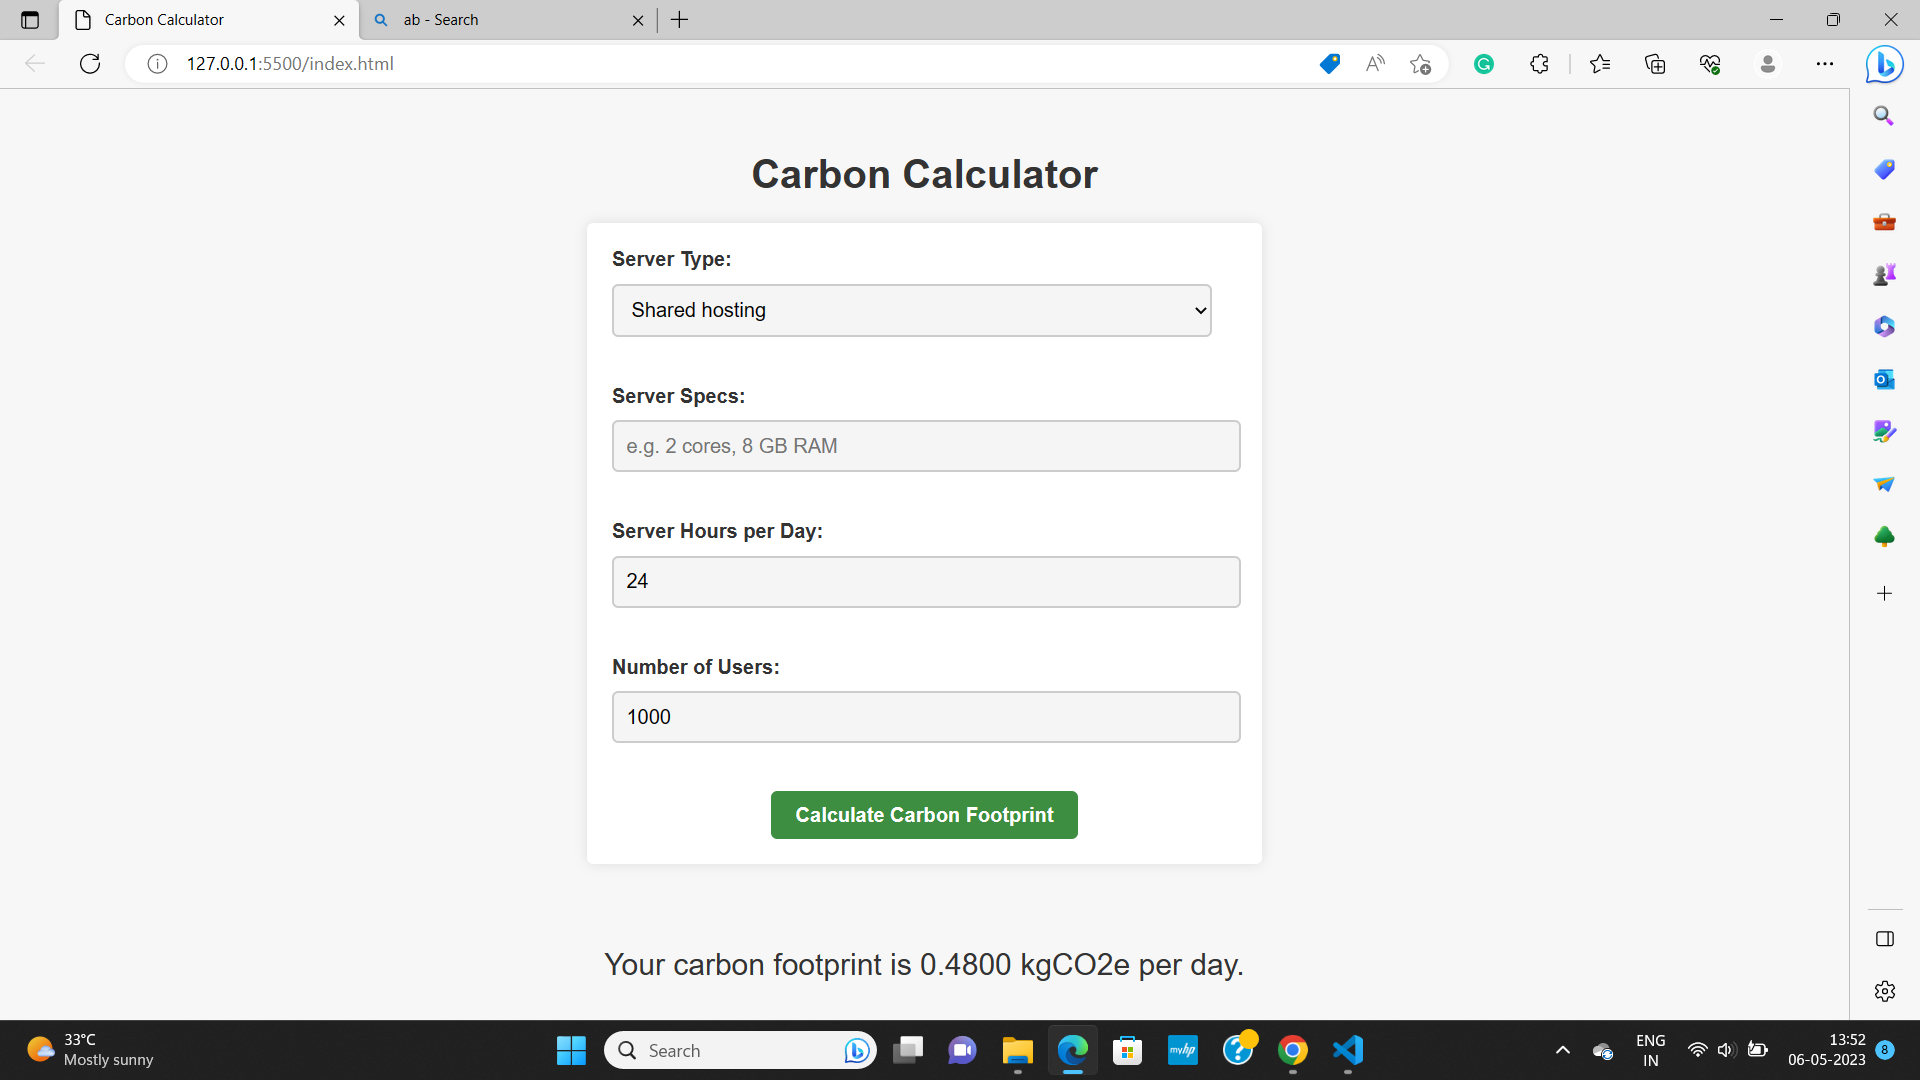Open the Server Type dropdown
The image size is (1920, 1080).
point(910,310)
